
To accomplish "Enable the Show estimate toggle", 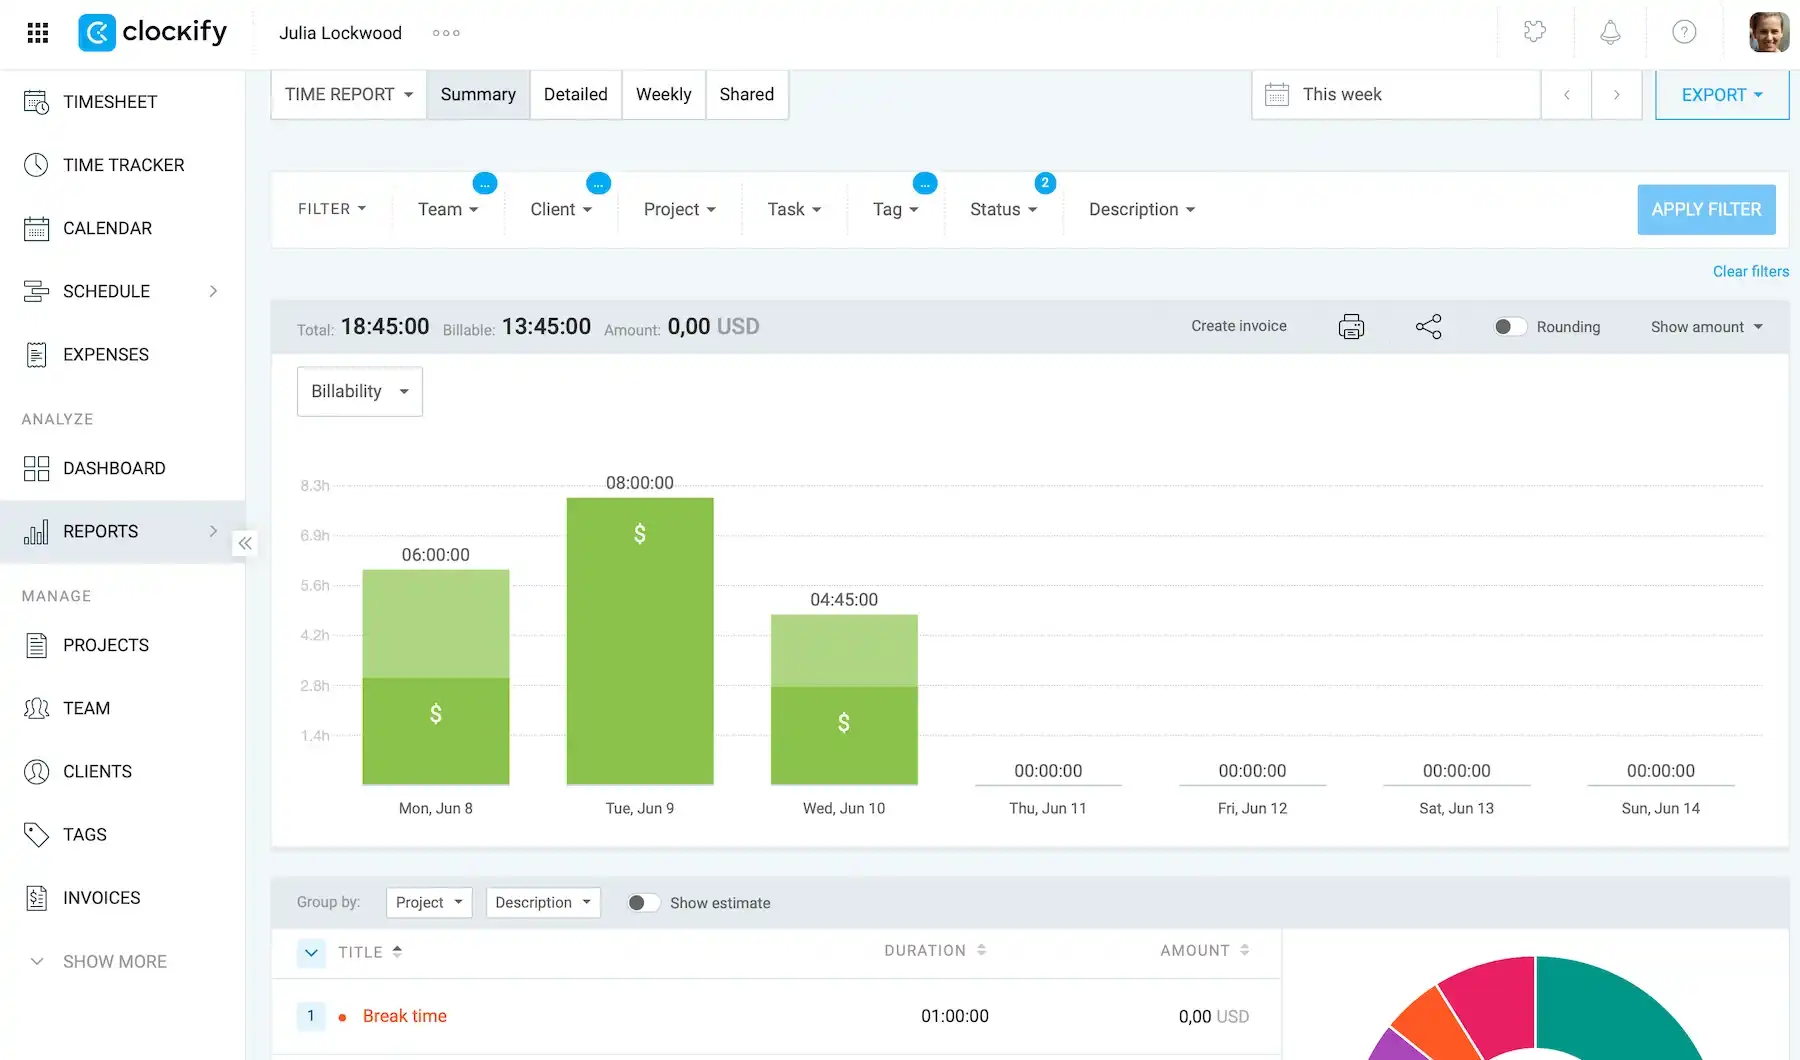I will coord(643,903).
